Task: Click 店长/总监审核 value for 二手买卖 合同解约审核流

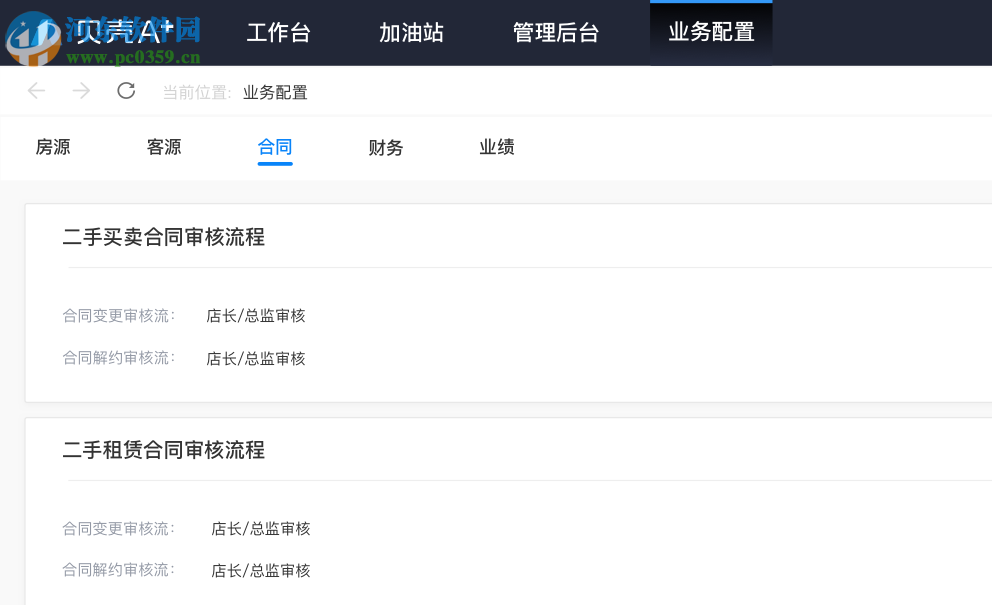Action: click(256, 358)
